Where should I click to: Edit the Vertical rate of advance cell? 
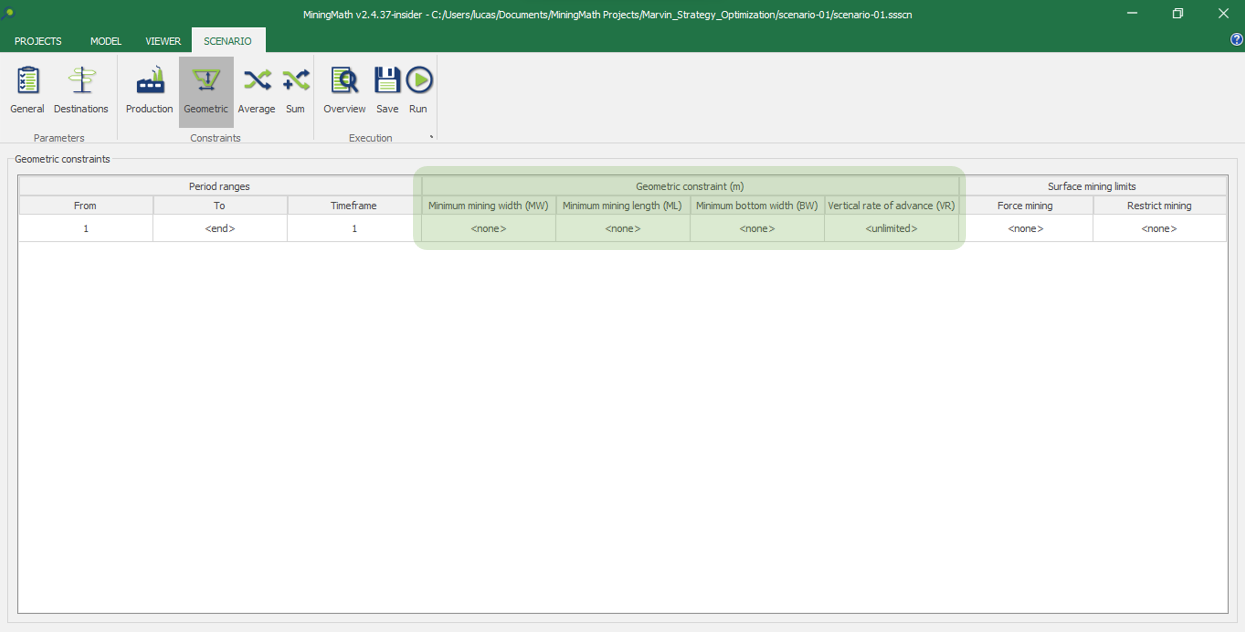[891, 229]
